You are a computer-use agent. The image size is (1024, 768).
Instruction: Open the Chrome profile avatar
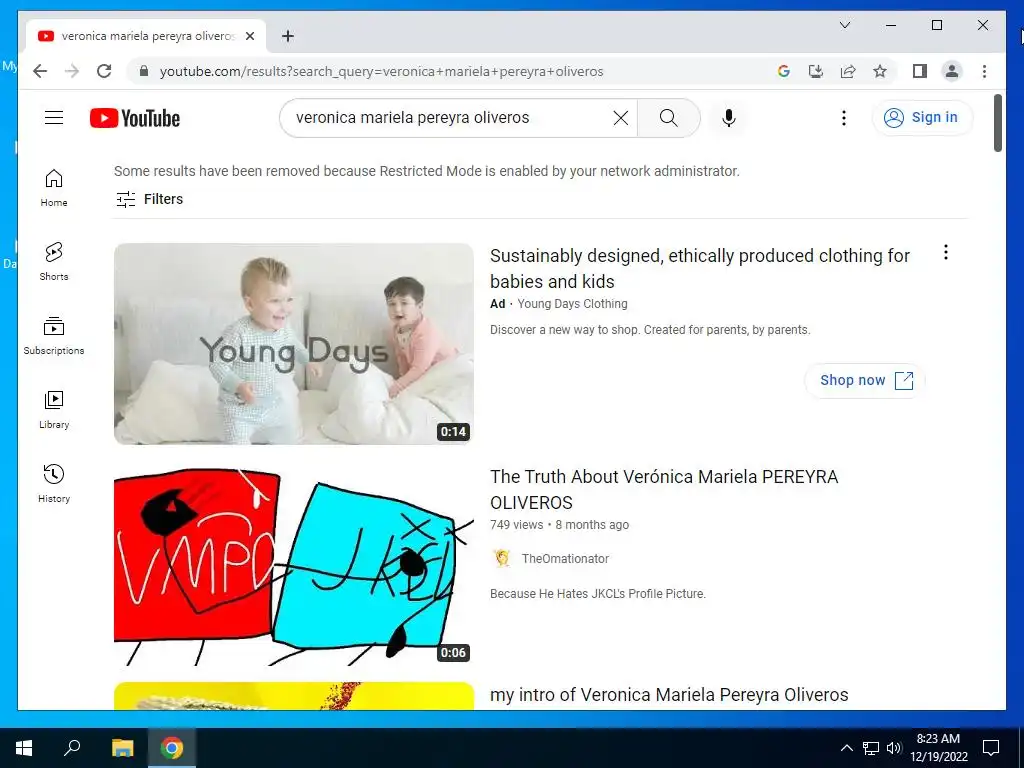click(952, 71)
